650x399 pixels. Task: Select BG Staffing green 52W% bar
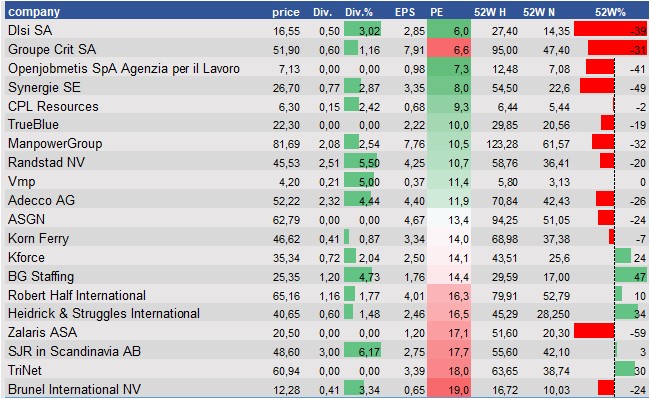coord(631,276)
